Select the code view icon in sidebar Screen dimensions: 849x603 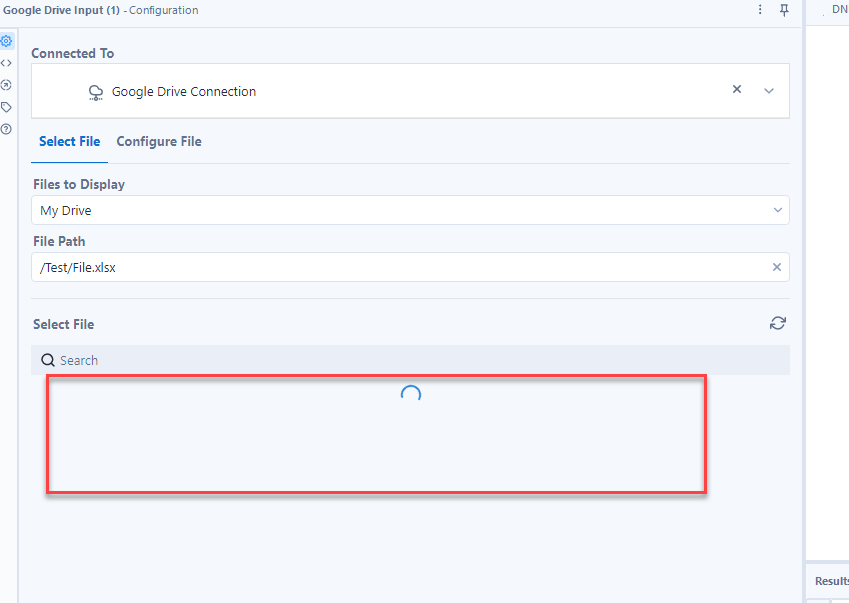tap(7, 63)
